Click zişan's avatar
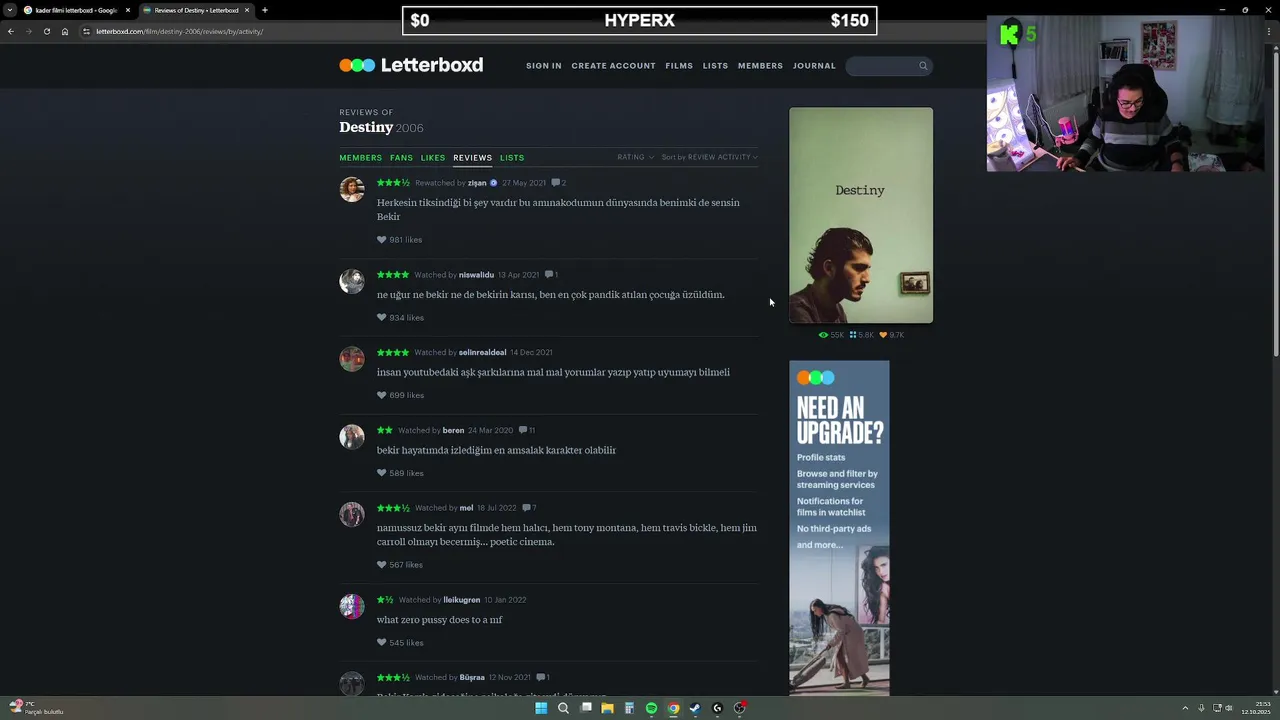Screen dimensions: 1280x720 pos(352,189)
